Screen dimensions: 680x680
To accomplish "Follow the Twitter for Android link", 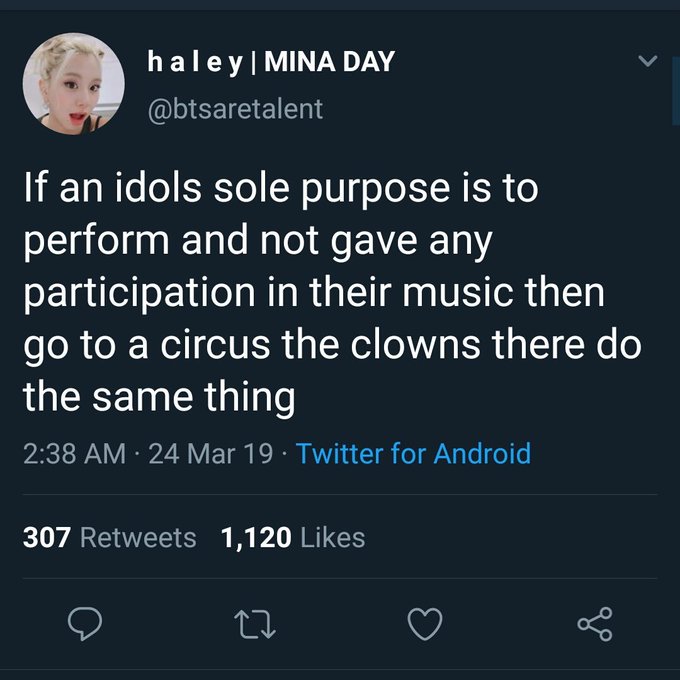I will pos(413,454).
